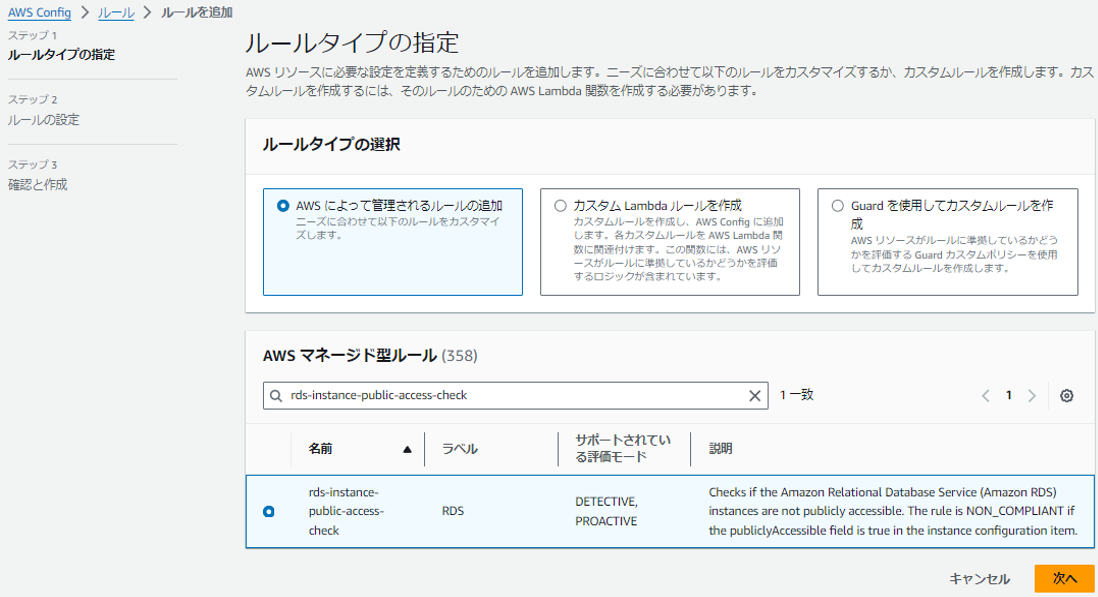
Task: Click the DETECTIVE, PROACTIVE cell
Action: (606, 512)
